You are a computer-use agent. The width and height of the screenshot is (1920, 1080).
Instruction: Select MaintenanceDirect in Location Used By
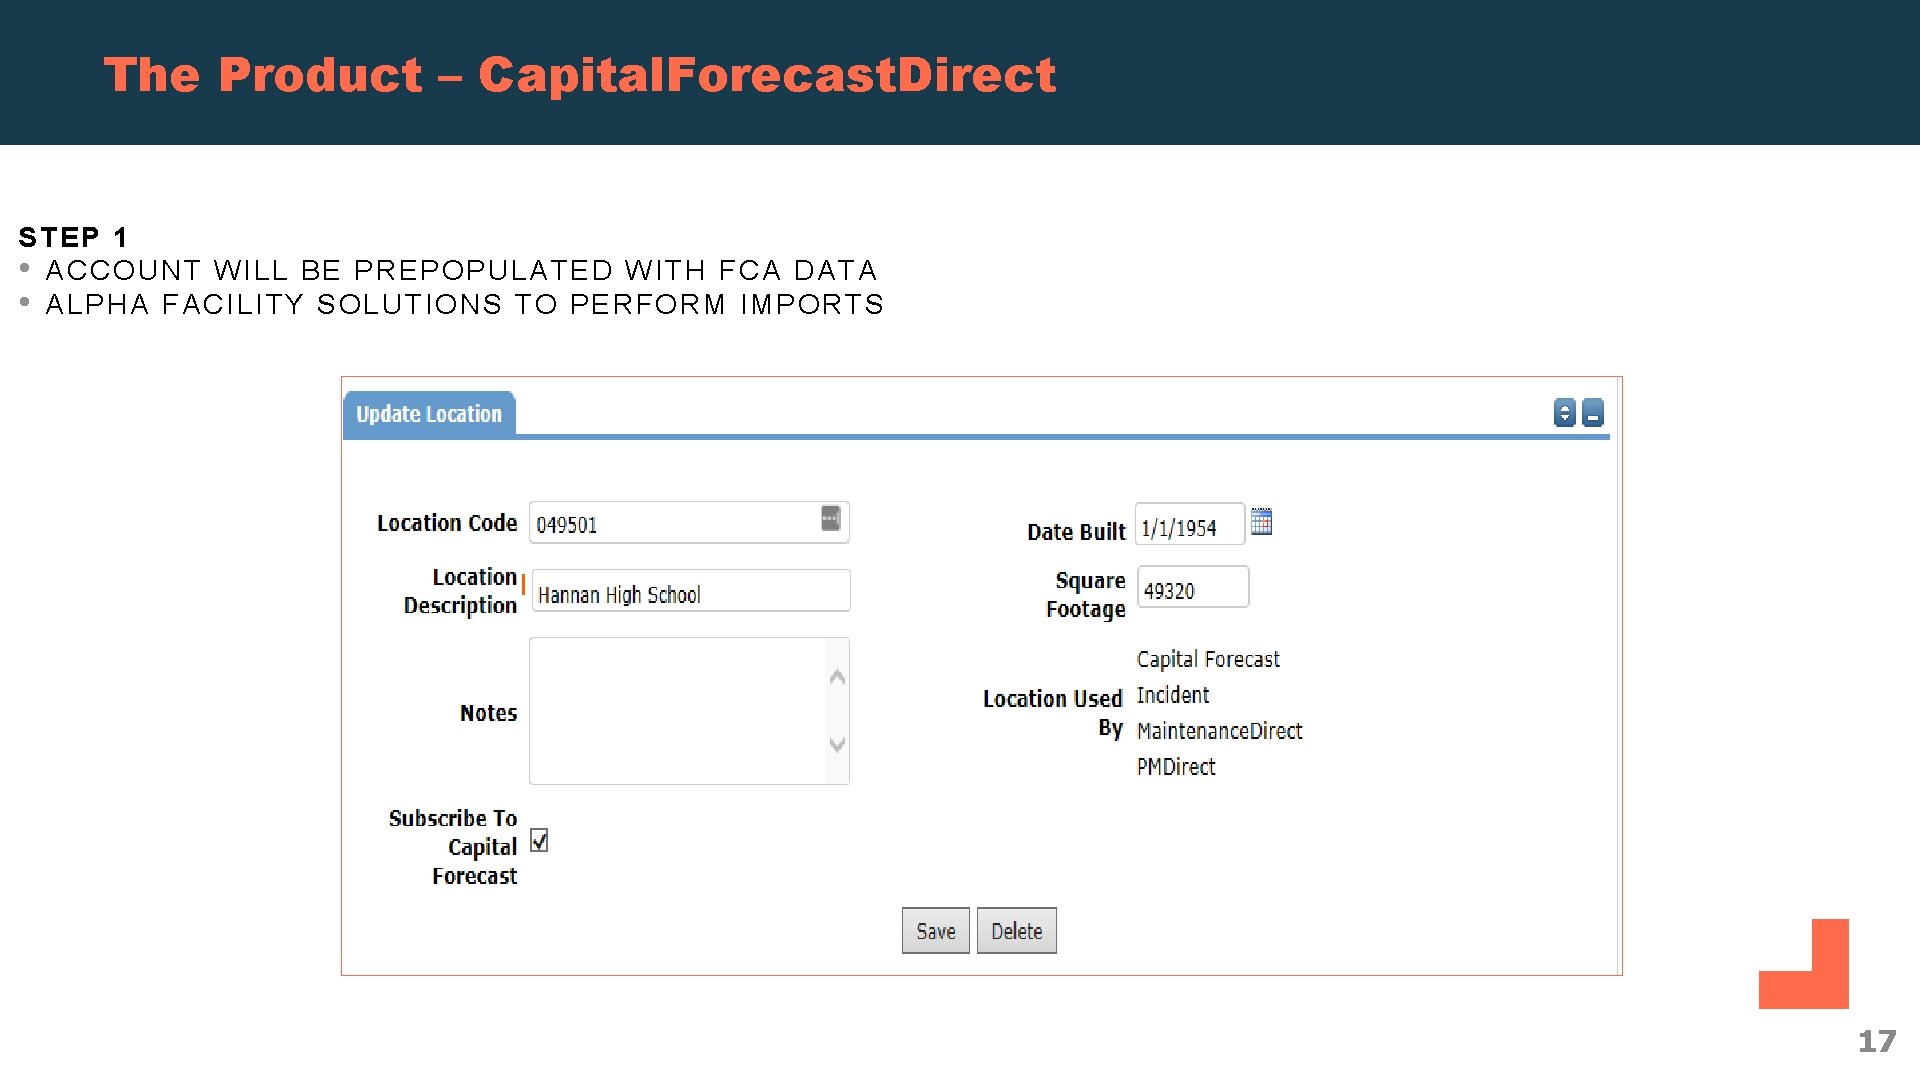click(x=1219, y=731)
